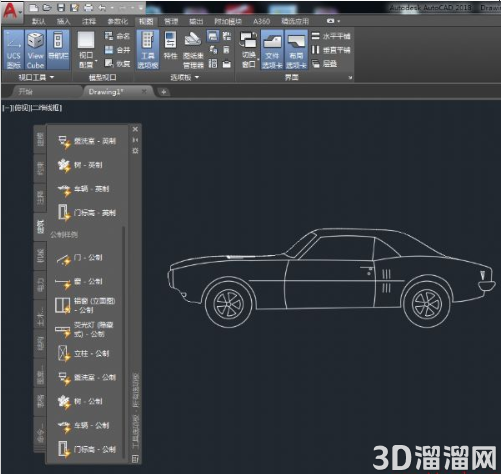Close the Drawing1 tab

click(144, 91)
